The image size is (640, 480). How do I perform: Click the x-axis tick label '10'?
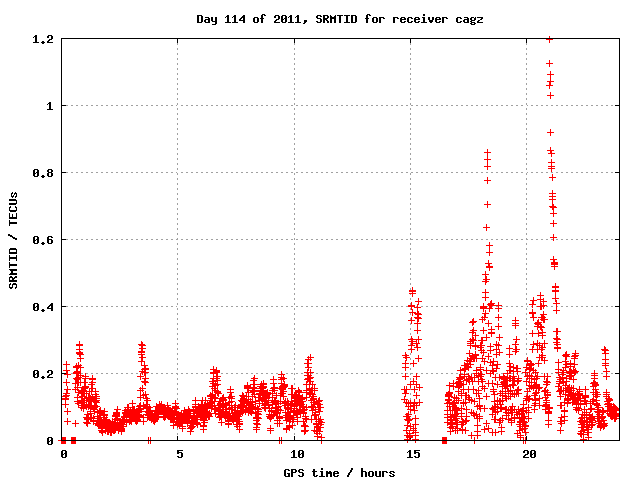pos(297,453)
